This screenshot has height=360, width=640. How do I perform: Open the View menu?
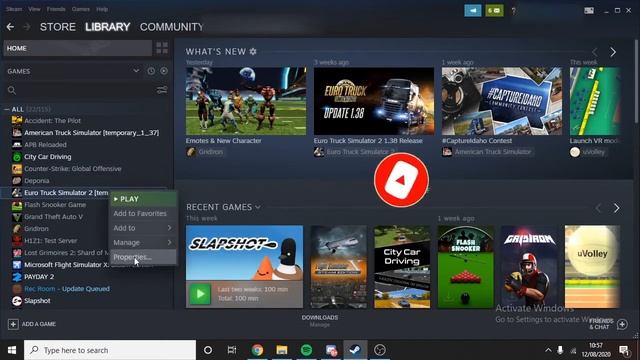coord(34,9)
